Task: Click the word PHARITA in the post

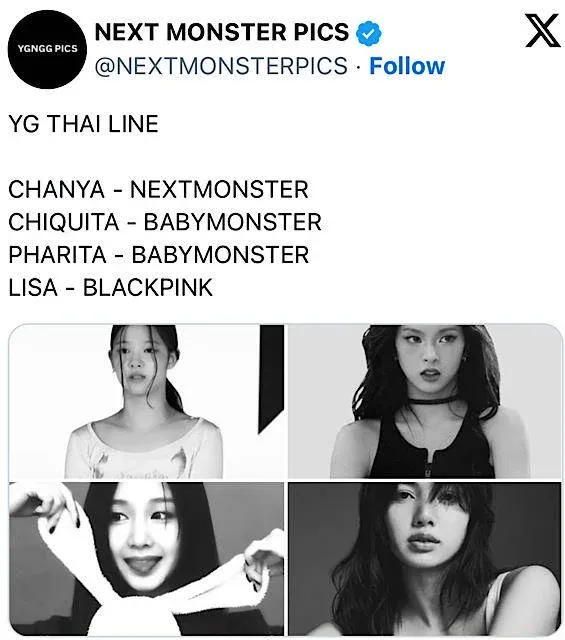Action: click(57, 255)
